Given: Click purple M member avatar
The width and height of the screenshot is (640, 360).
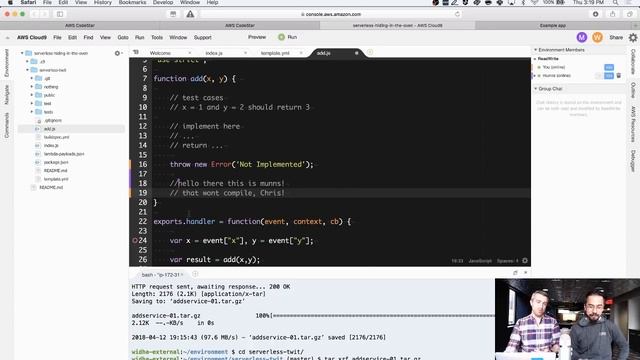Looking at the screenshot, I should [582, 37].
